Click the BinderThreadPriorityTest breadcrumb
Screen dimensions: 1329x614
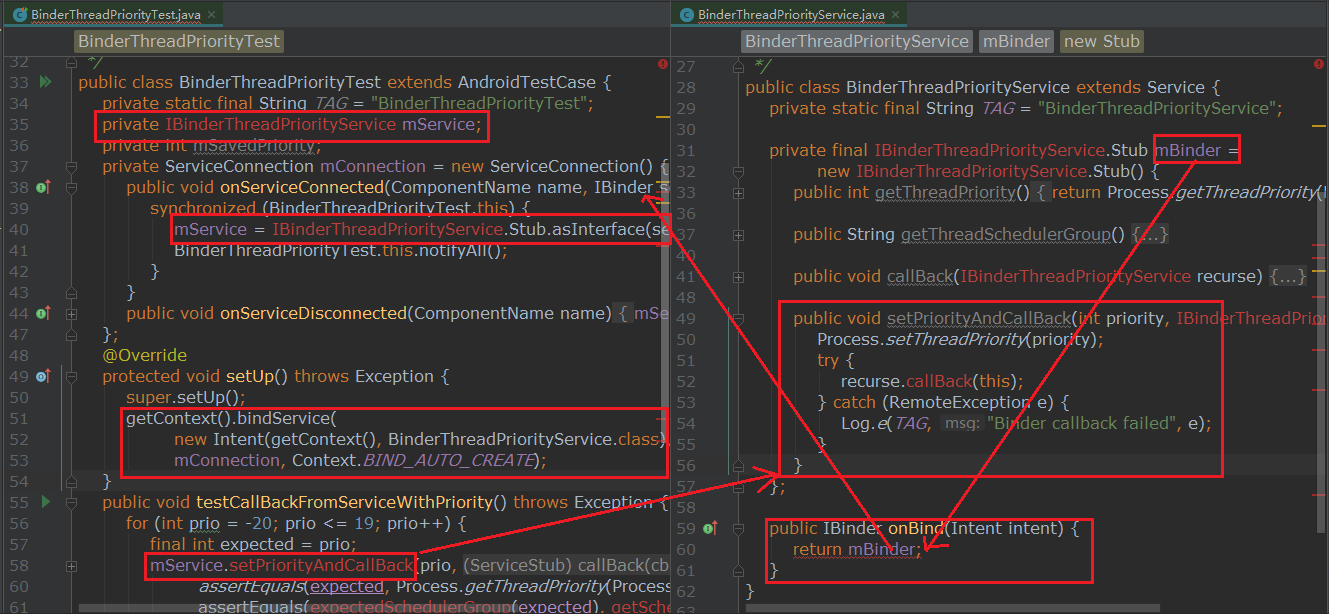179,41
